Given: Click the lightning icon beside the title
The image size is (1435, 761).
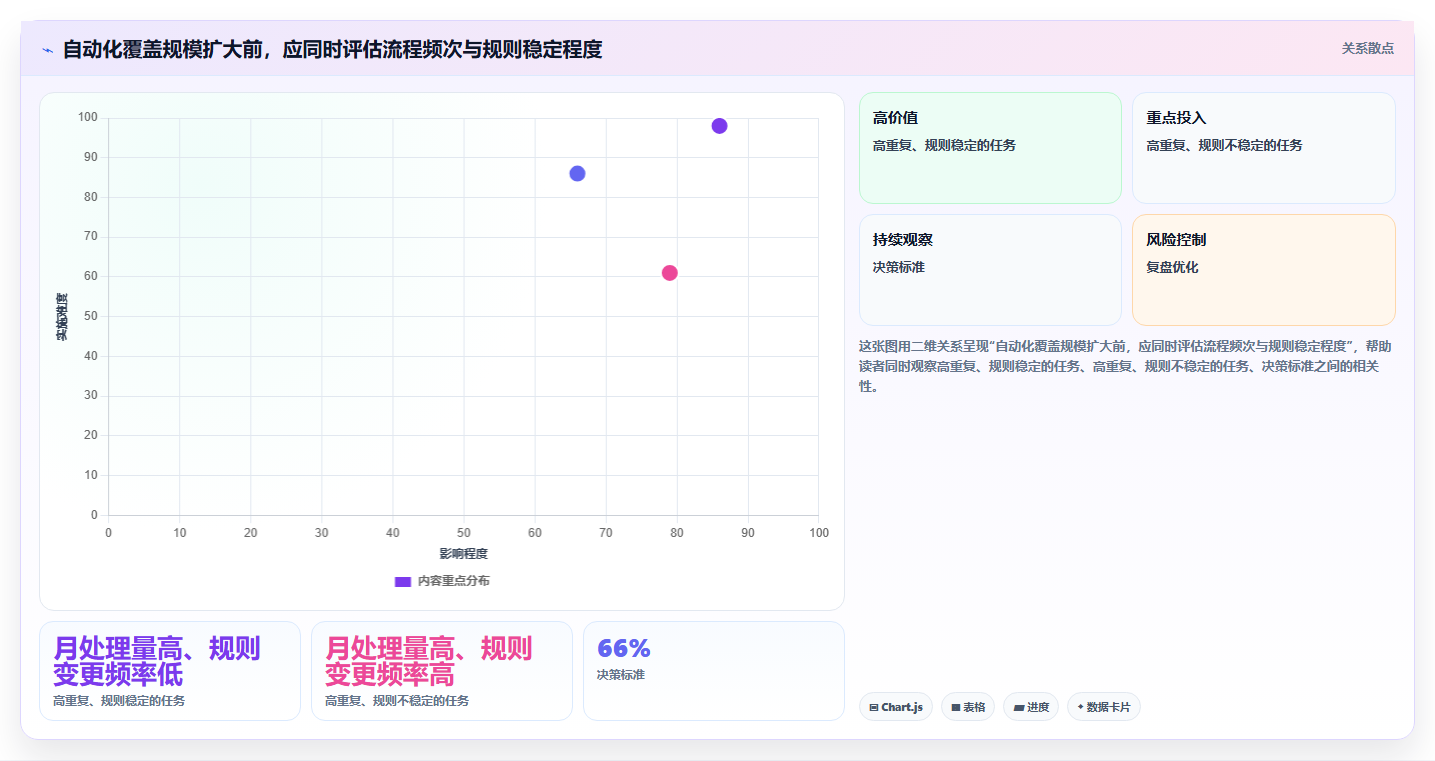Looking at the screenshot, I should (47, 50).
